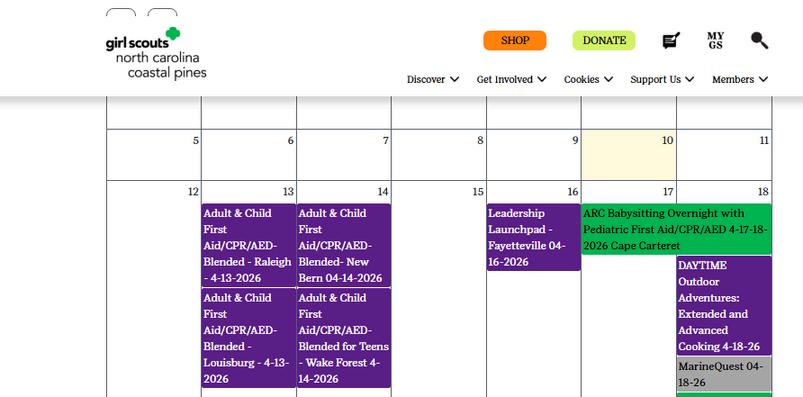Click the orange SHOP button
This screenshot has height=397, width=803.
click(515, 40)
